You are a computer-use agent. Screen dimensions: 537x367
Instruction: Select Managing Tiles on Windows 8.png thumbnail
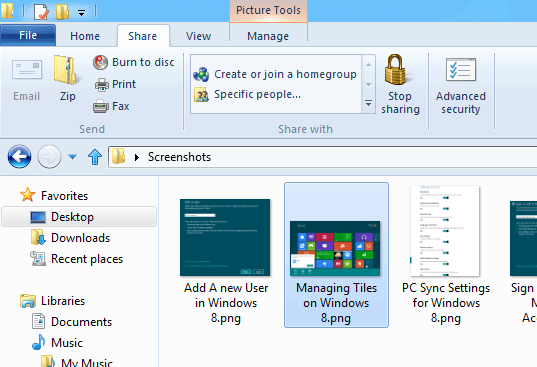335,248
